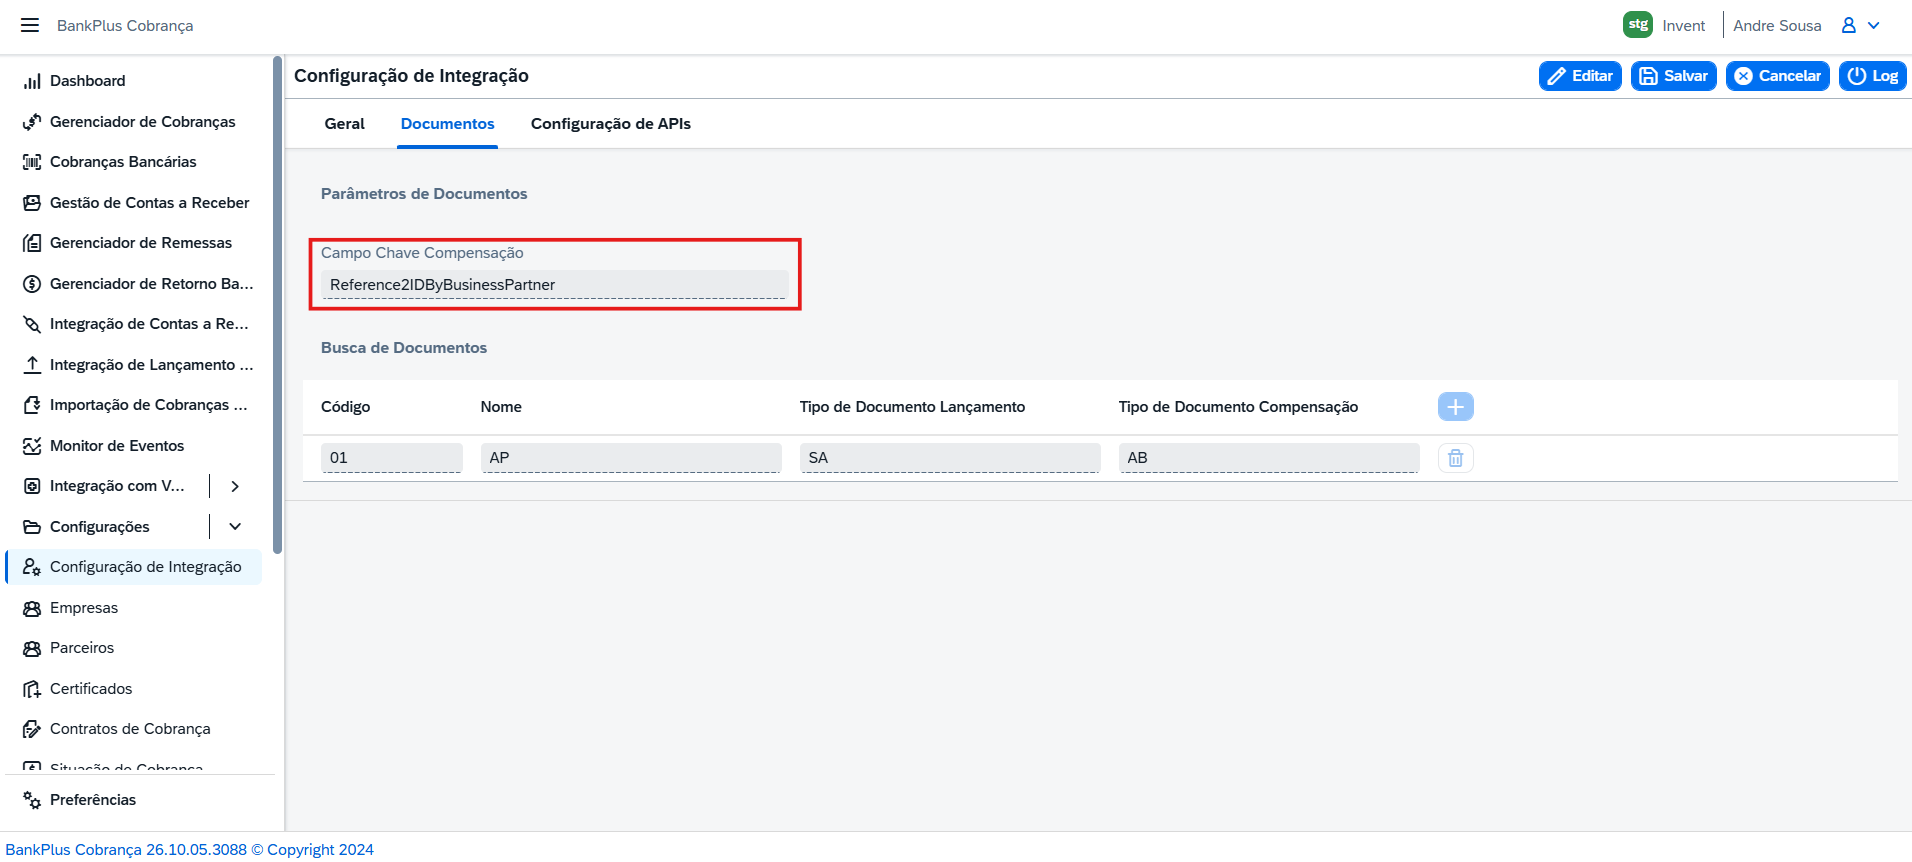Click the Importação de Cobranças icon
Screen dimensions: 1912x862
coord(32,405)
